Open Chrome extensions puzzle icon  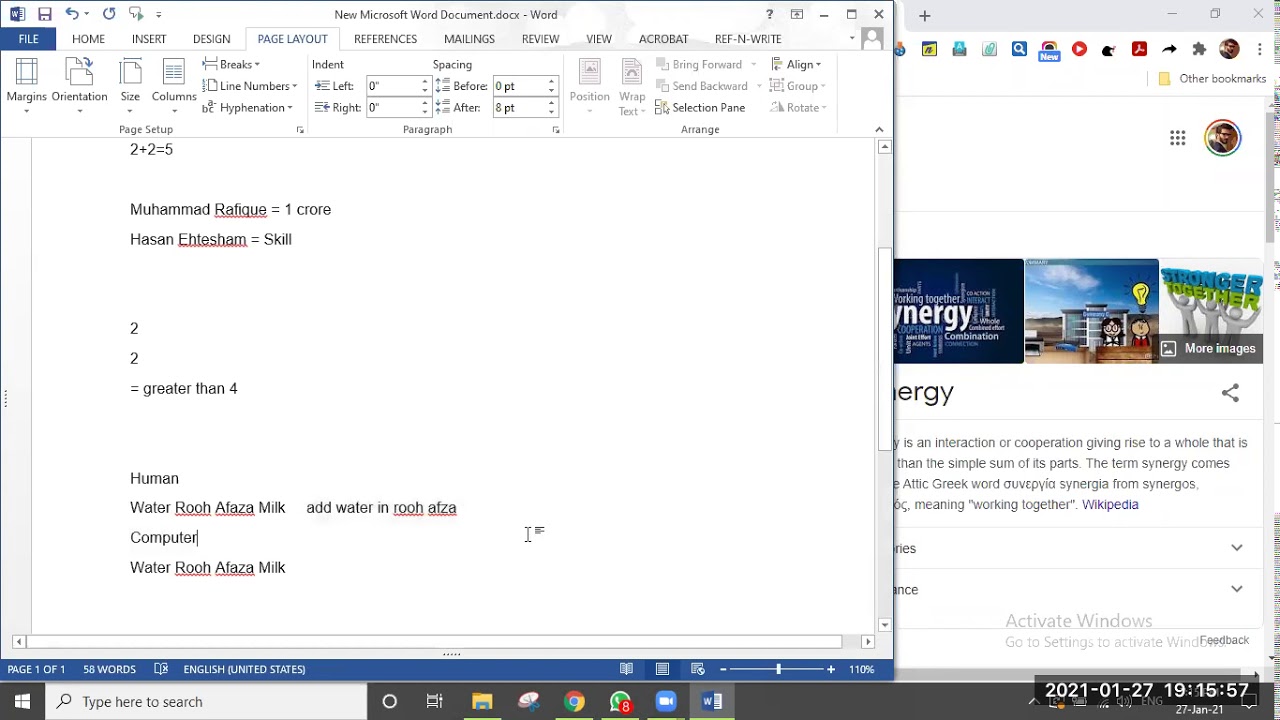coord(1200,49)
